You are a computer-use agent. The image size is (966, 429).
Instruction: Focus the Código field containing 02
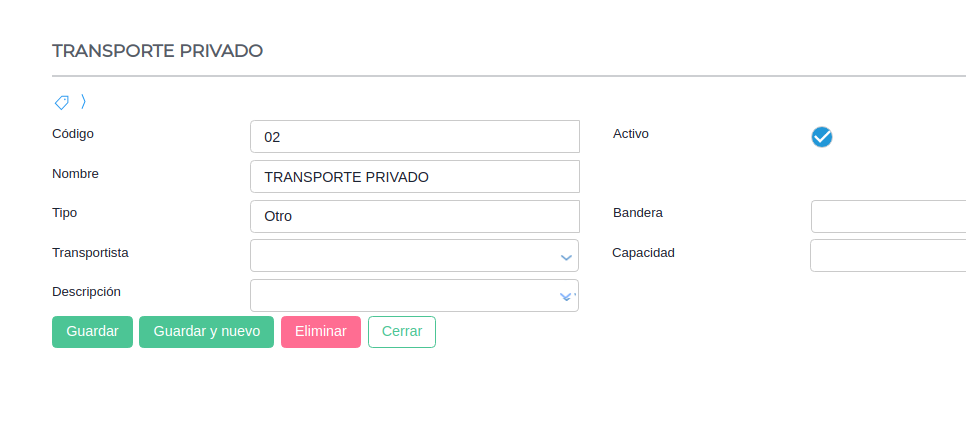pos(414,137)
